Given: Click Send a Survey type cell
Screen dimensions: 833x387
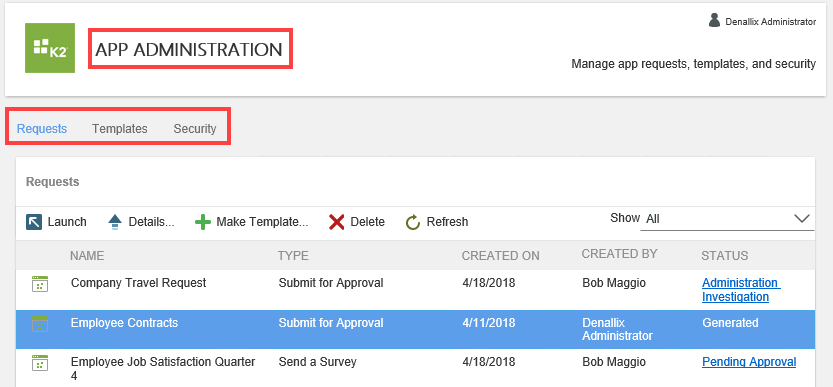Looking at the screenshot, I should click(318, 362).
